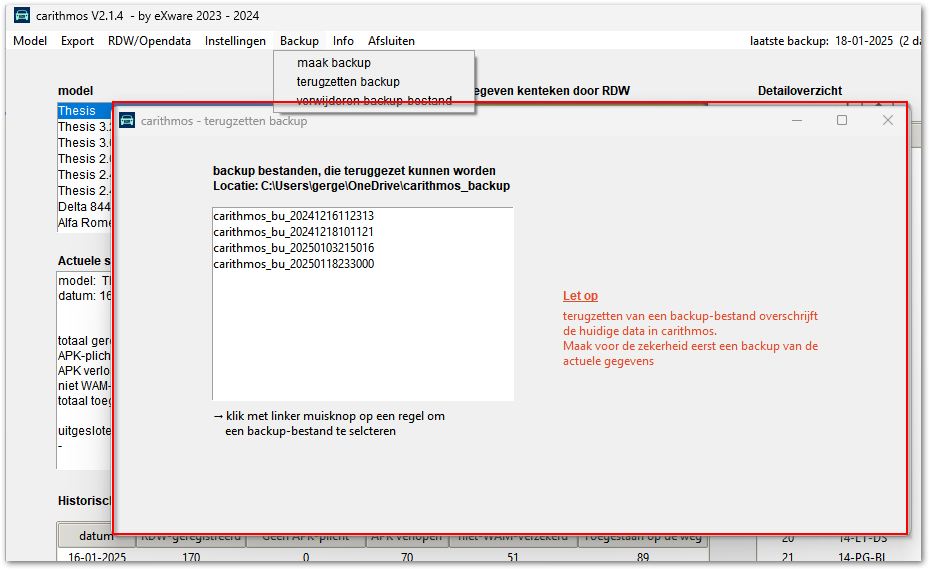This screenshot has height=570, width=930.
Task: Click Afsluiten in the menu bar
Action: point(391,41)
